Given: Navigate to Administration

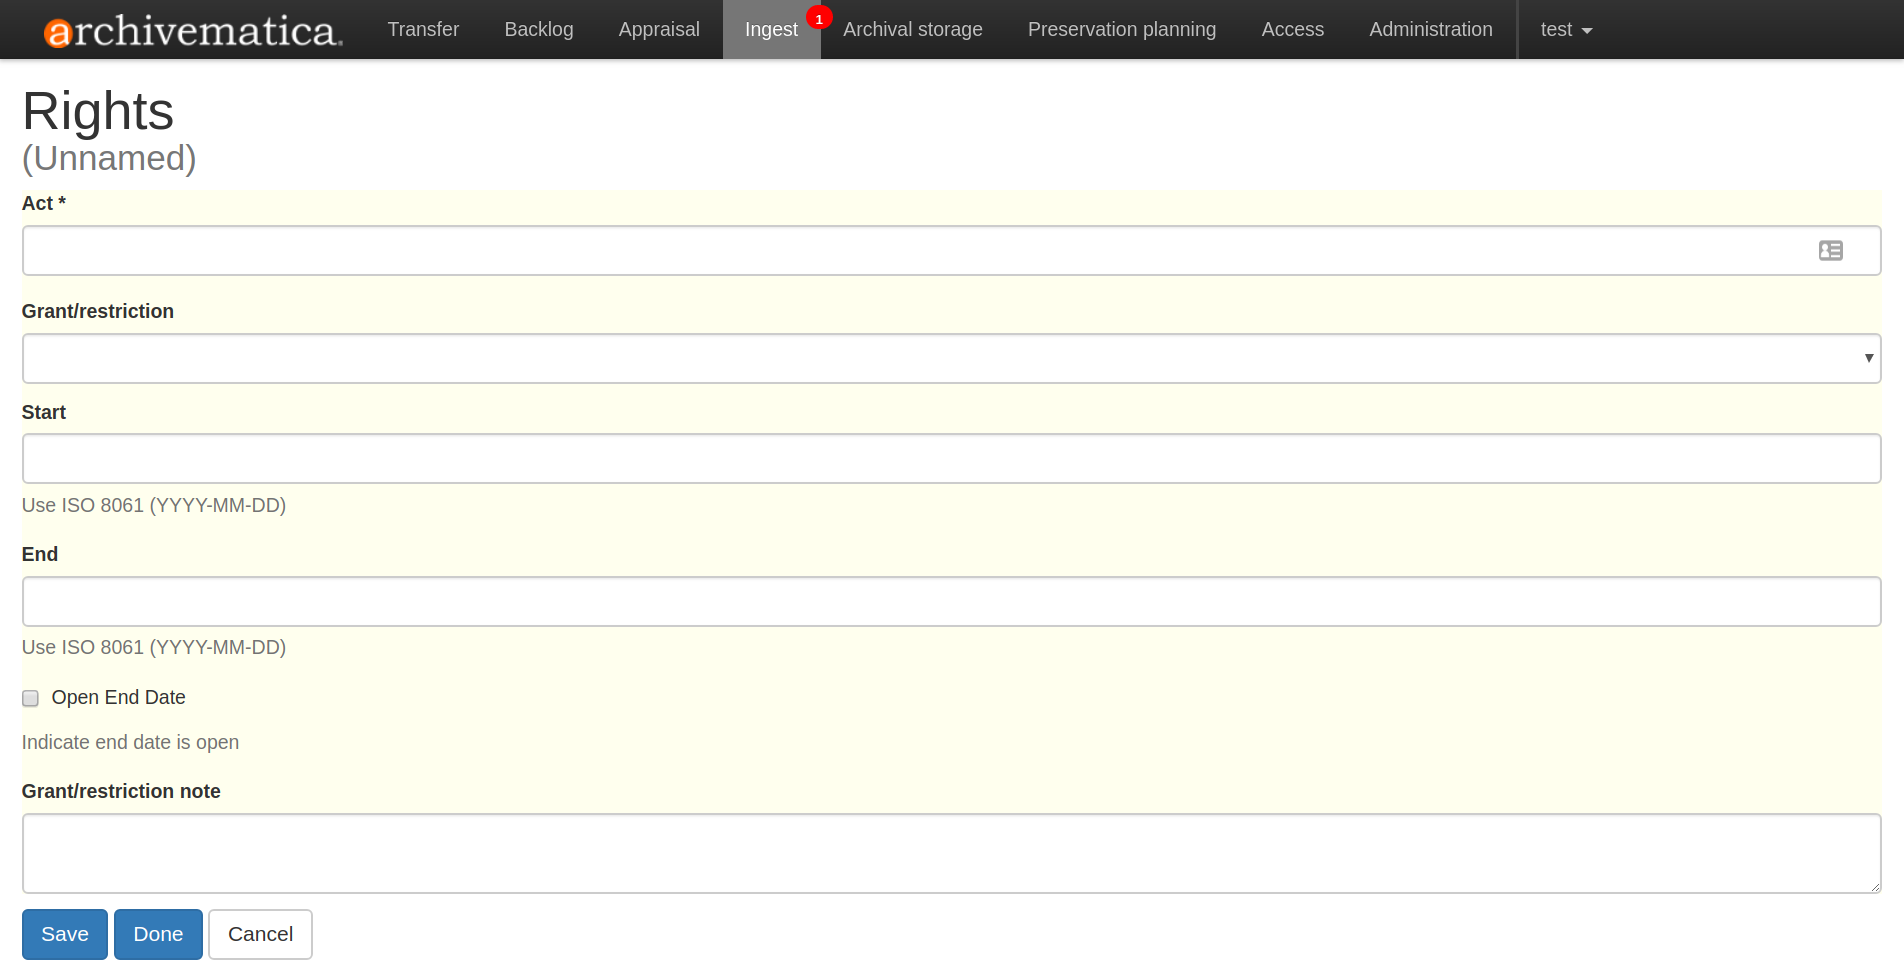Looking at the screenshot, I should click(1430, 29).
